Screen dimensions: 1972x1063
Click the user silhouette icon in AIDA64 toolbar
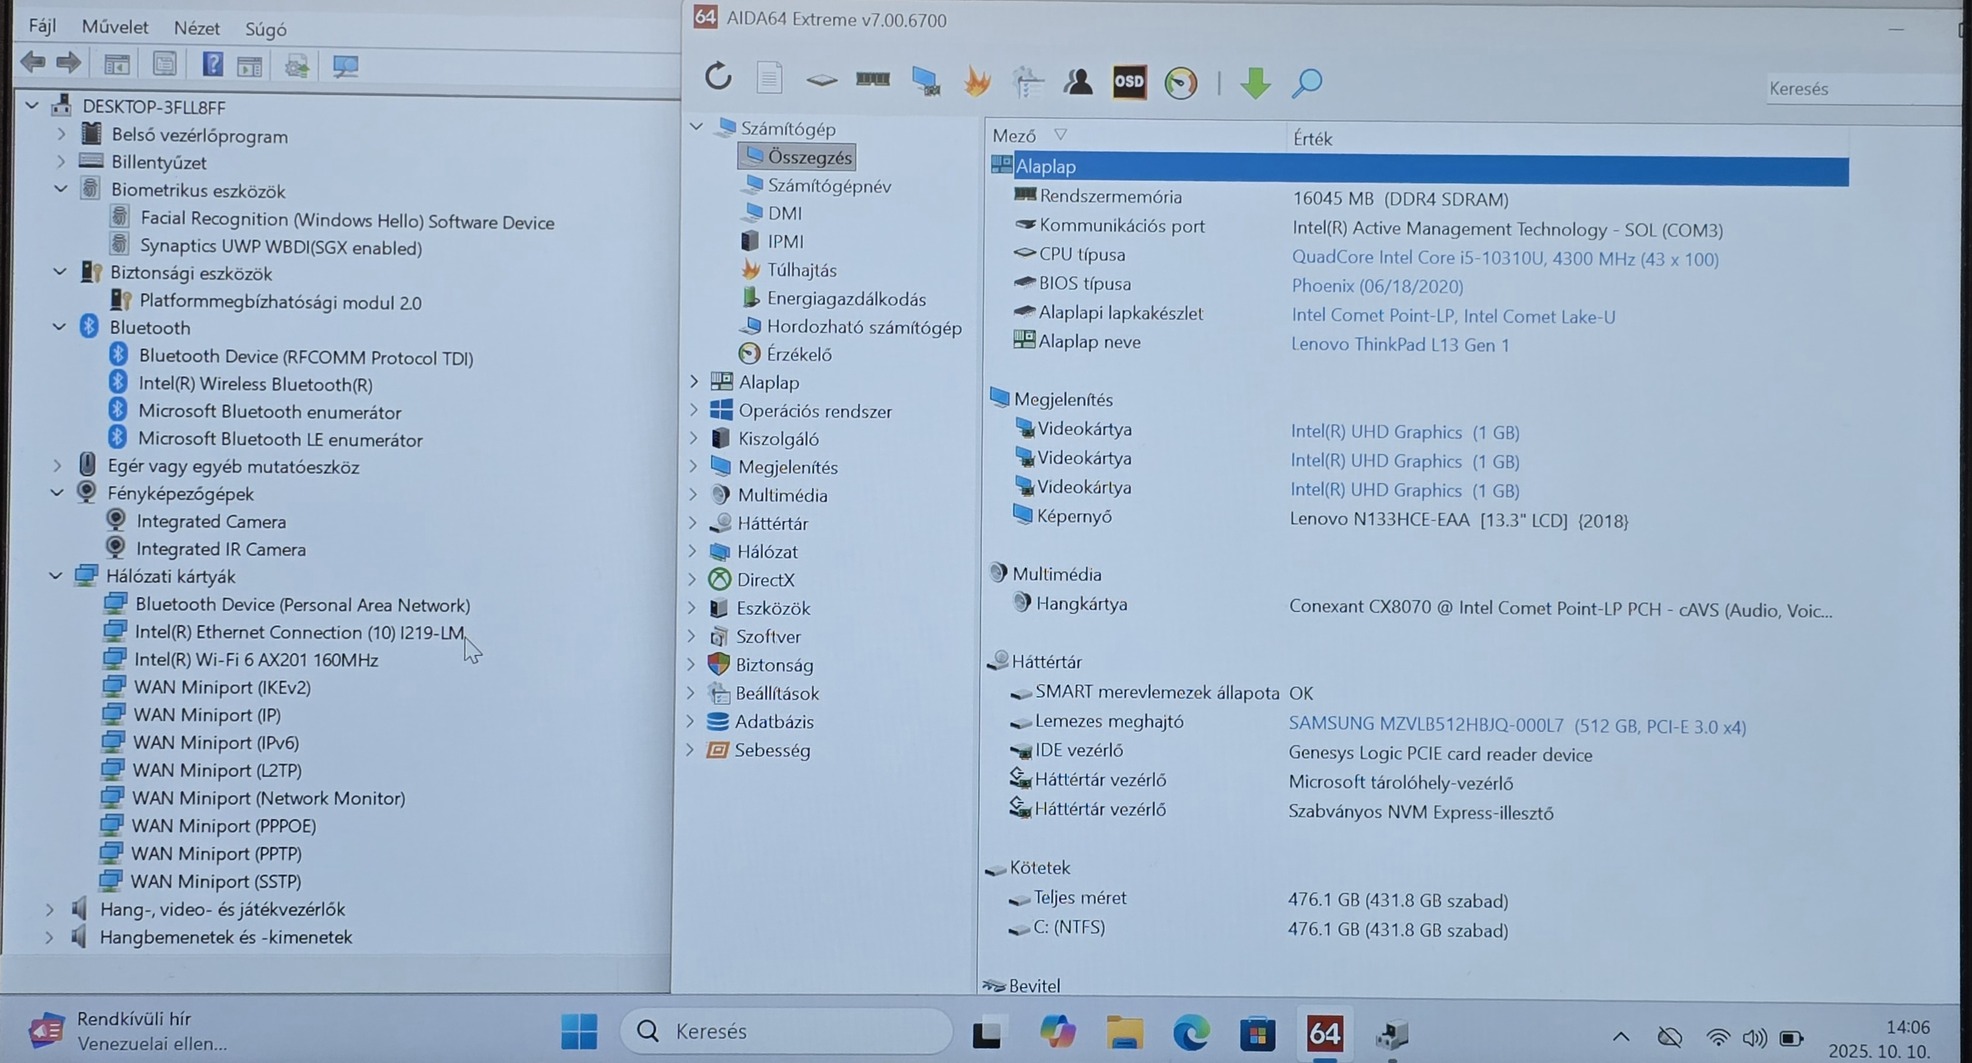[1078, 81]
